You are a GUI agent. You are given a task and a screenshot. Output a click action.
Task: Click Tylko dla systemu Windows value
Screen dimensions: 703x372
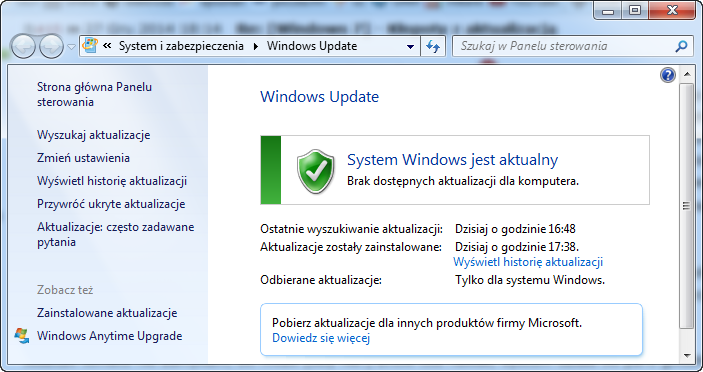[530, 280]
